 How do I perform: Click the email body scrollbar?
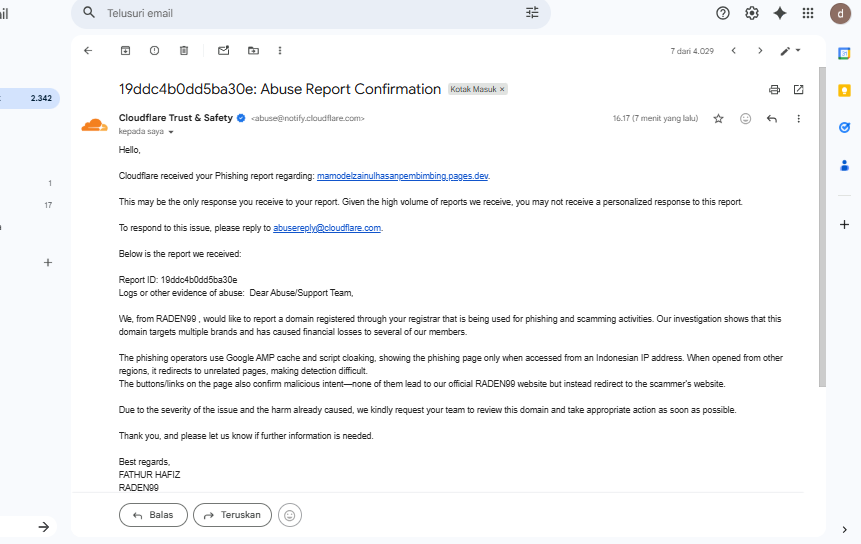tap(822, 227)
